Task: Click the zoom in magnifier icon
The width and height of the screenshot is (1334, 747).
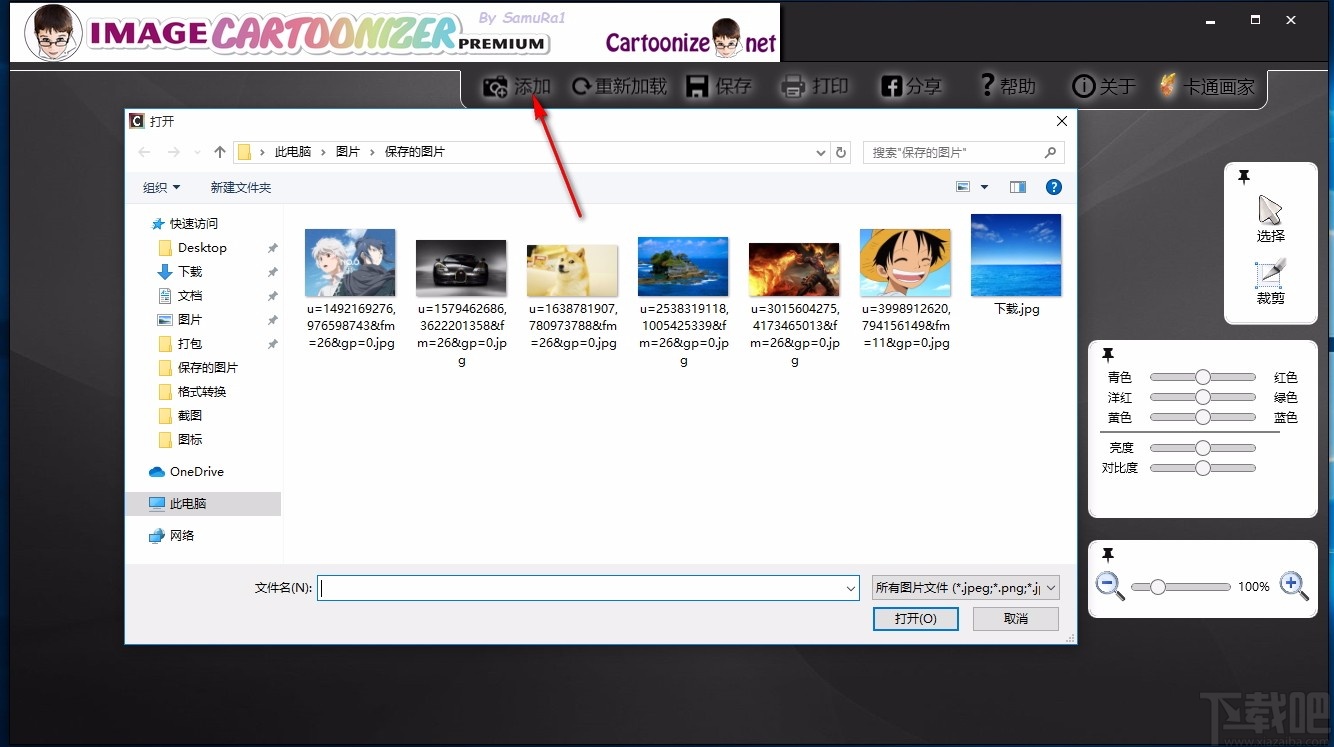Action: pyautogui.click(x=1294, y=586)
